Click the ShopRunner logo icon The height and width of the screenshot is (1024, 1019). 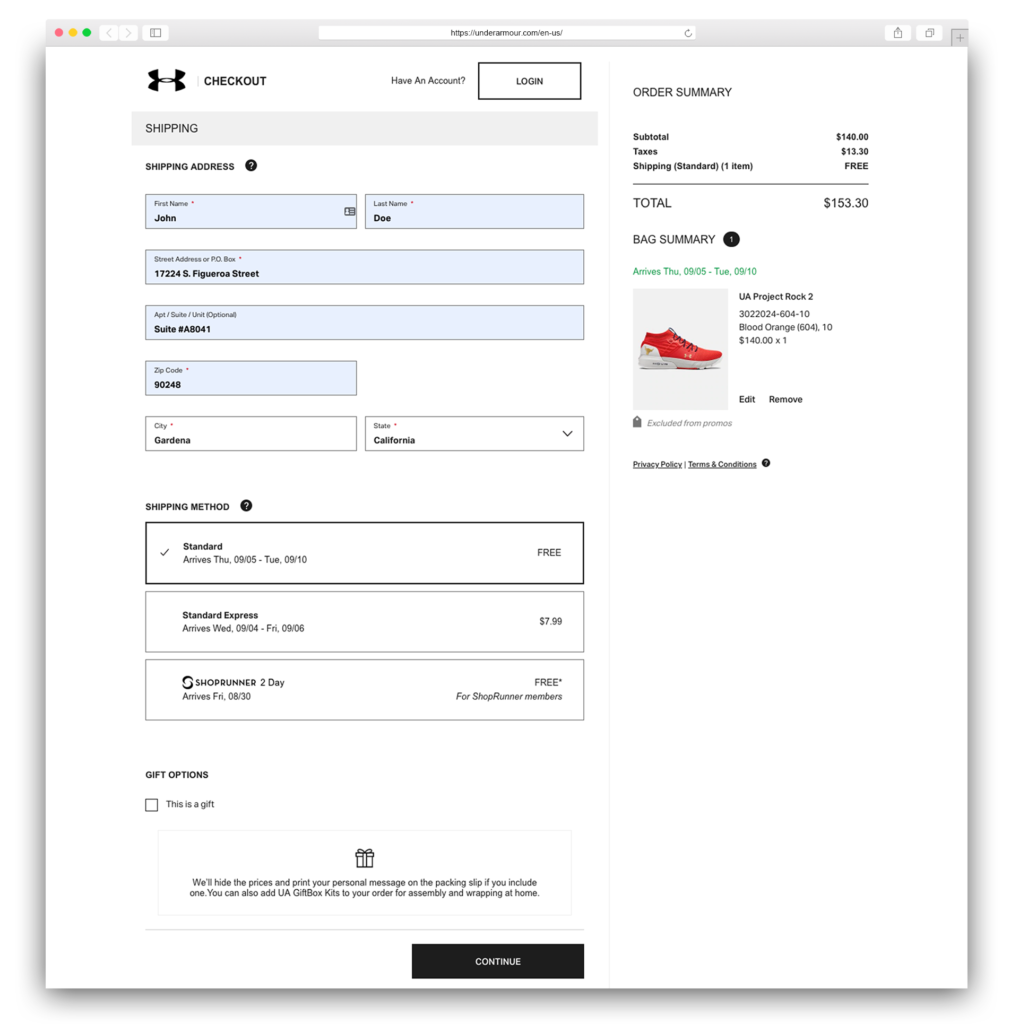(187, 682)
